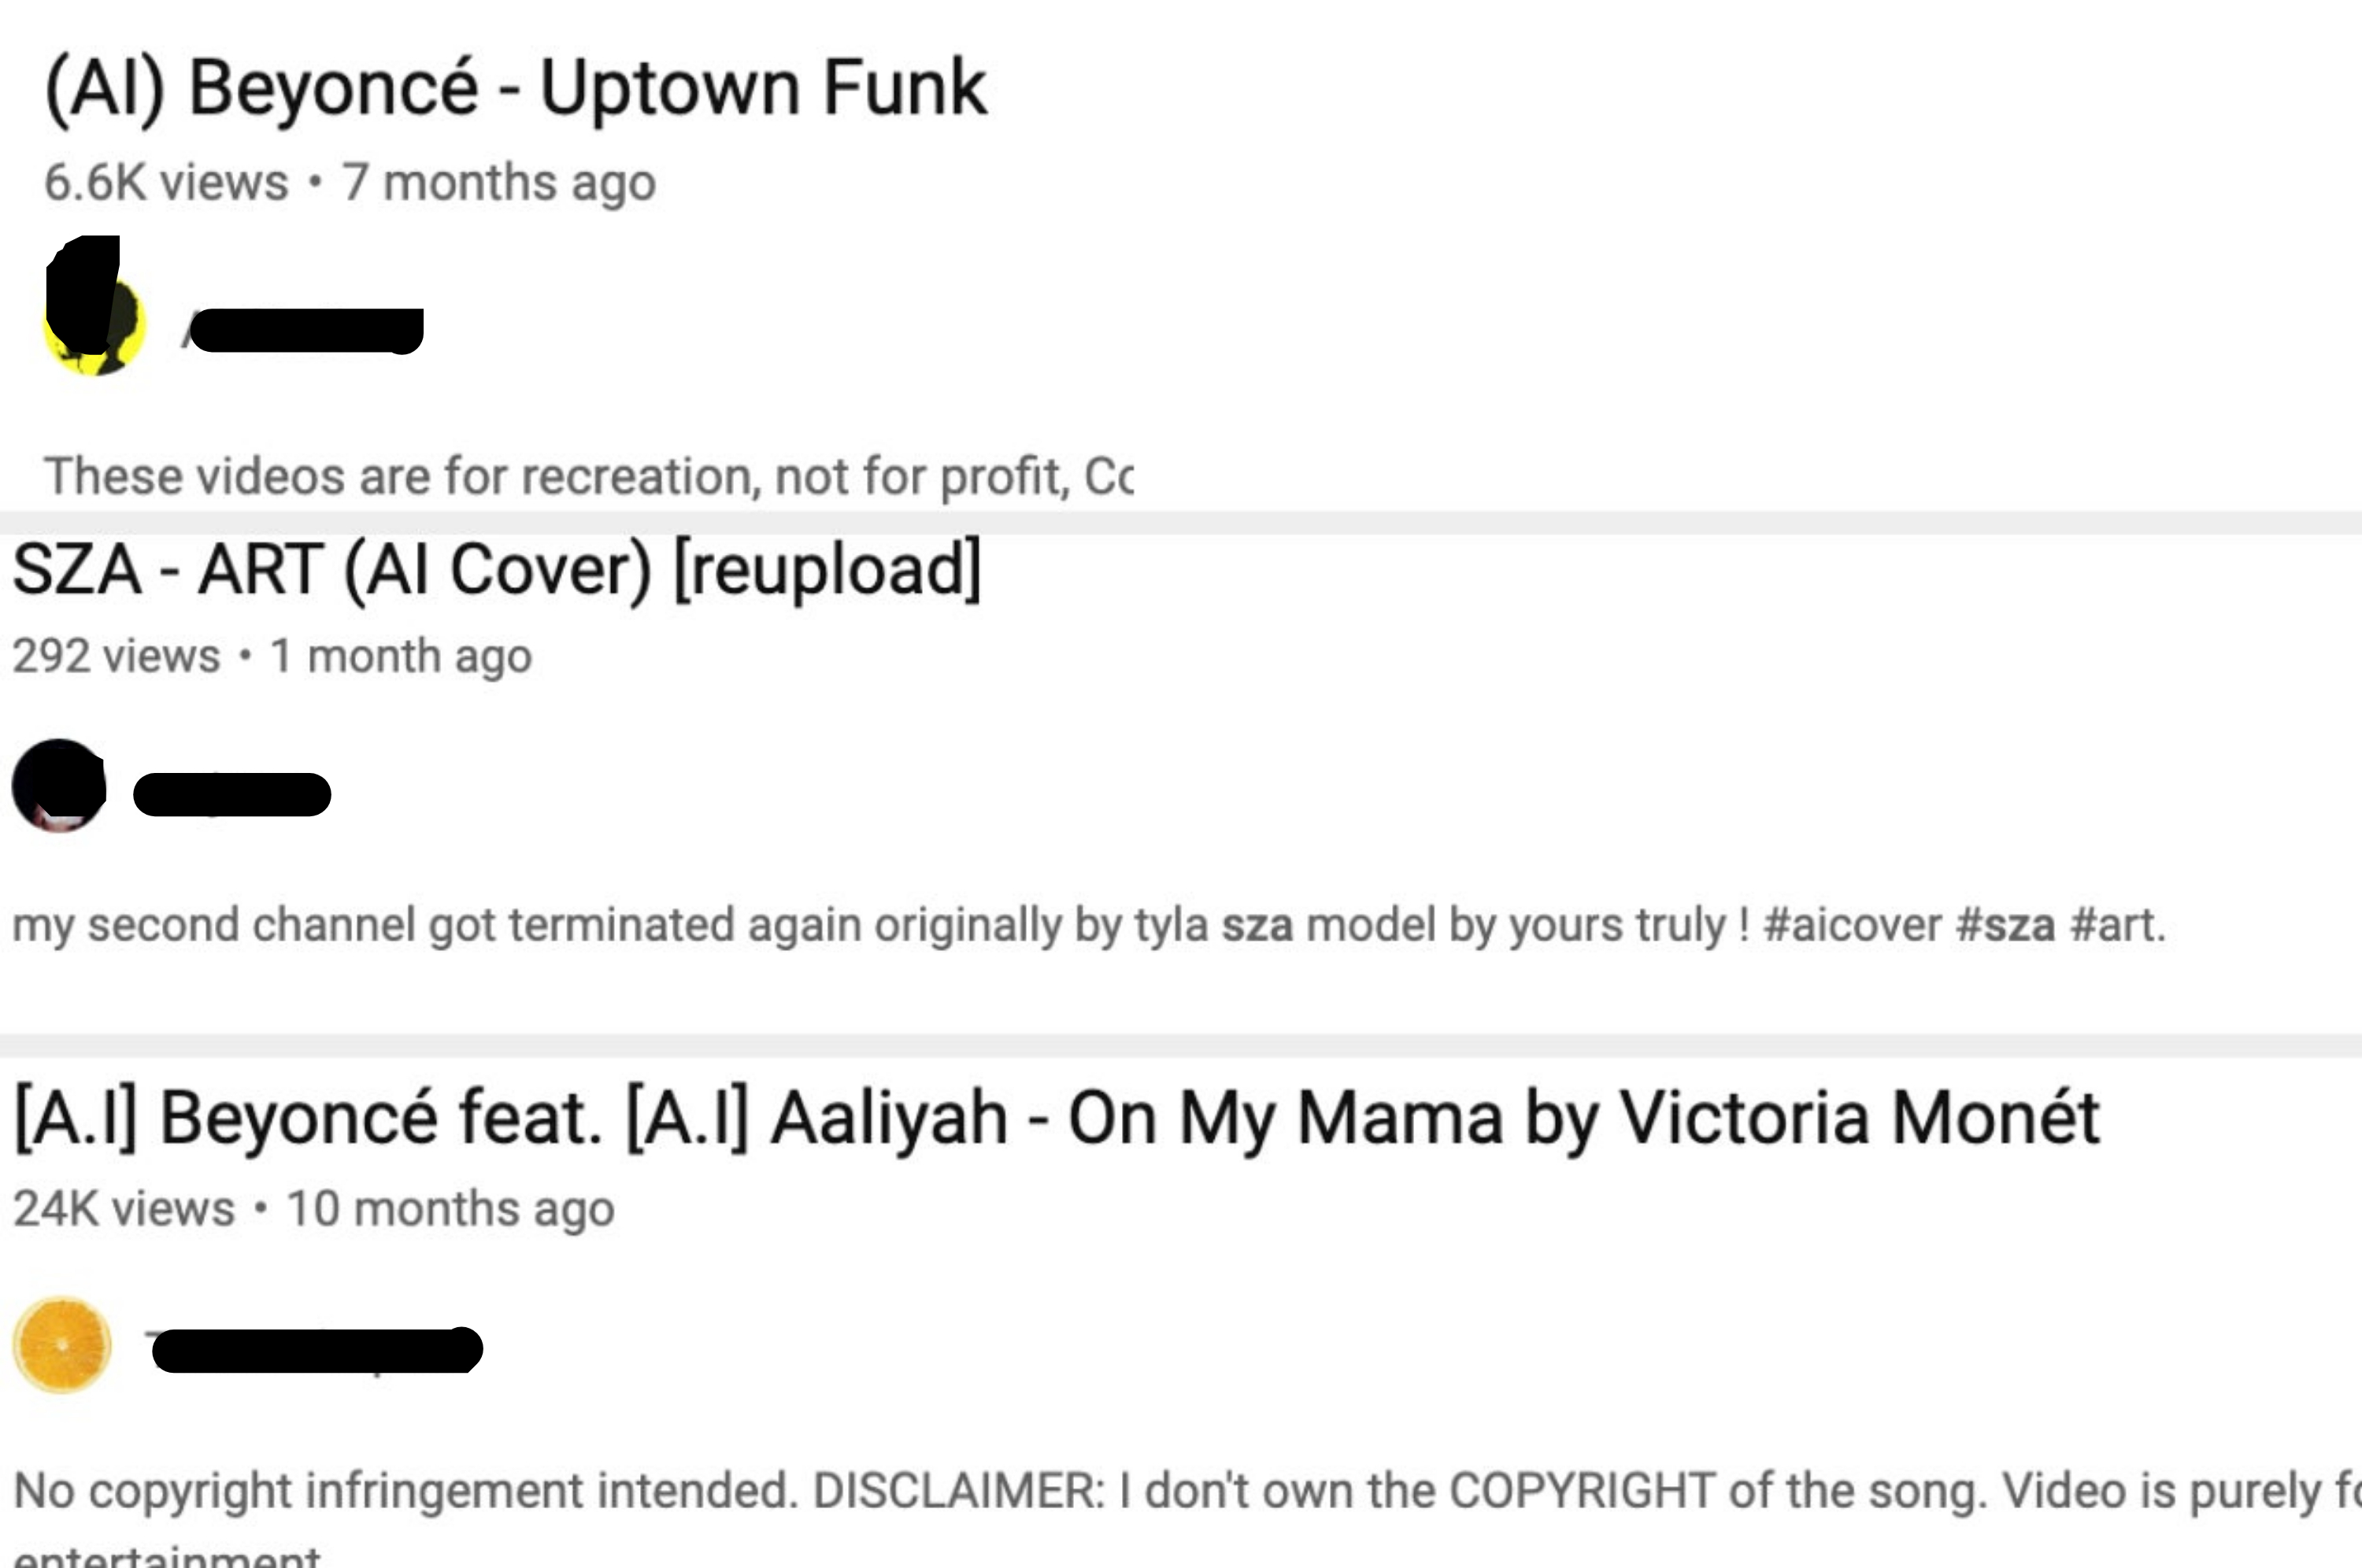
Task: Click the redacted channel name under SZA video
Action: coord(232,794)
